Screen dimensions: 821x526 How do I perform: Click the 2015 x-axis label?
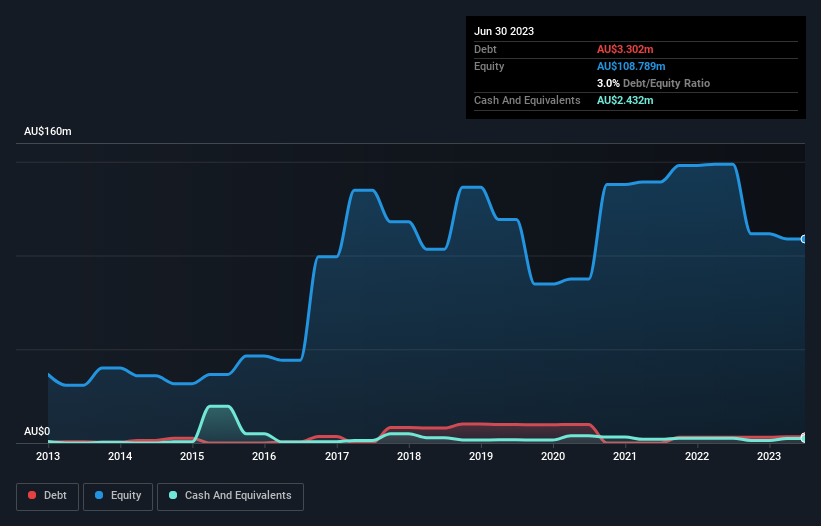[192, 456]
